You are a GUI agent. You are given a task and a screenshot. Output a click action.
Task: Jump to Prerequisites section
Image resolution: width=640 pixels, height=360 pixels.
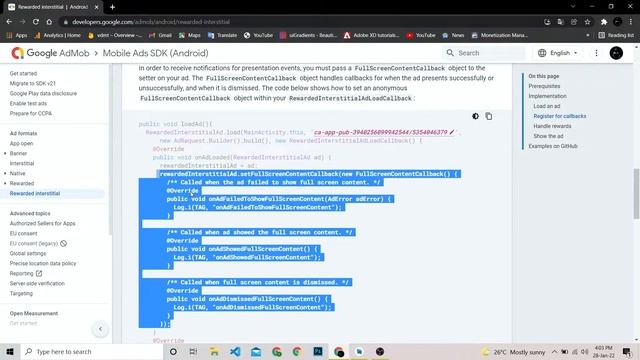click(x=544, y=86)
